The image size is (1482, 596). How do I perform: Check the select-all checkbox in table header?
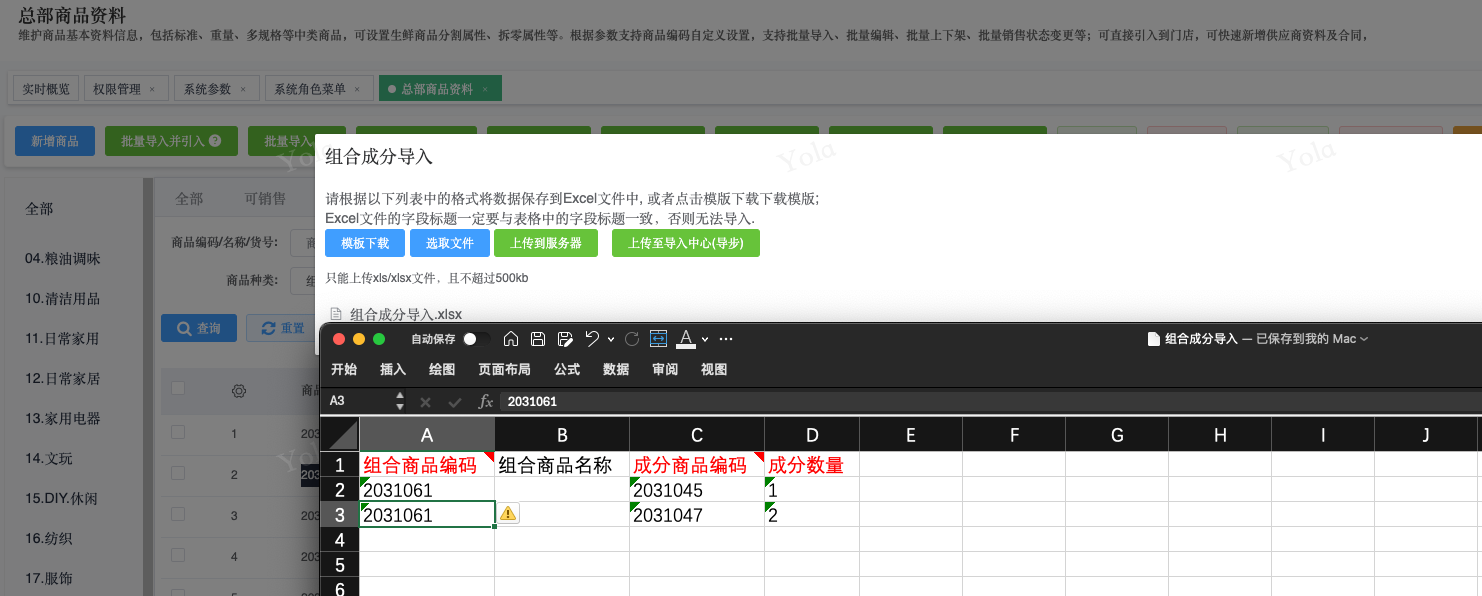pos(178,389)
